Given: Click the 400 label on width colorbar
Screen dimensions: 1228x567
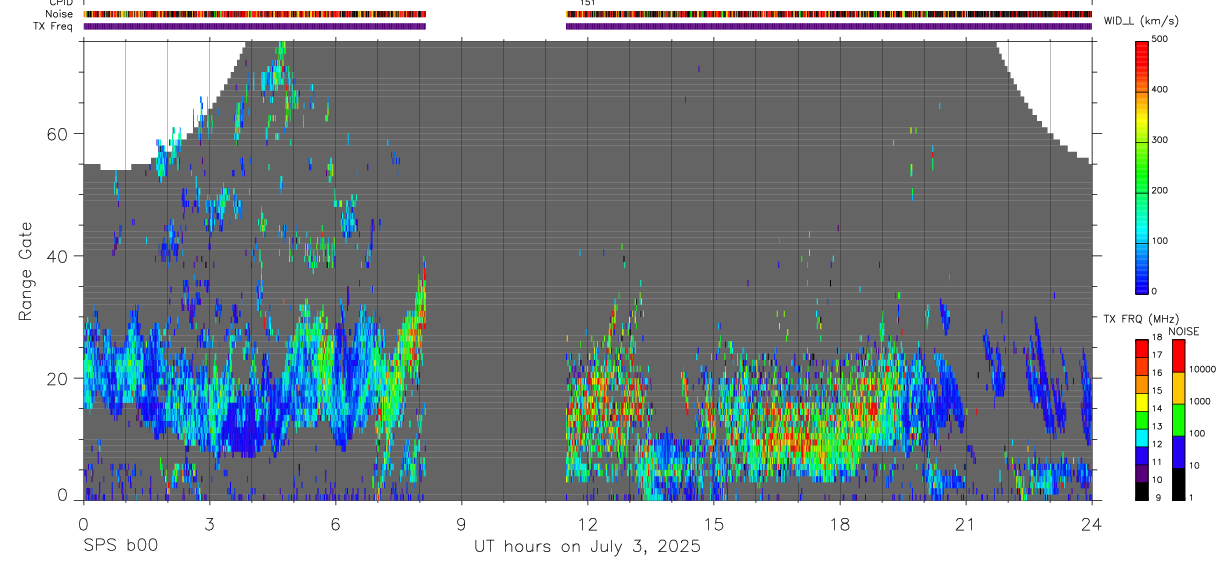Looking at the screenshot, I should [1161, 89].
